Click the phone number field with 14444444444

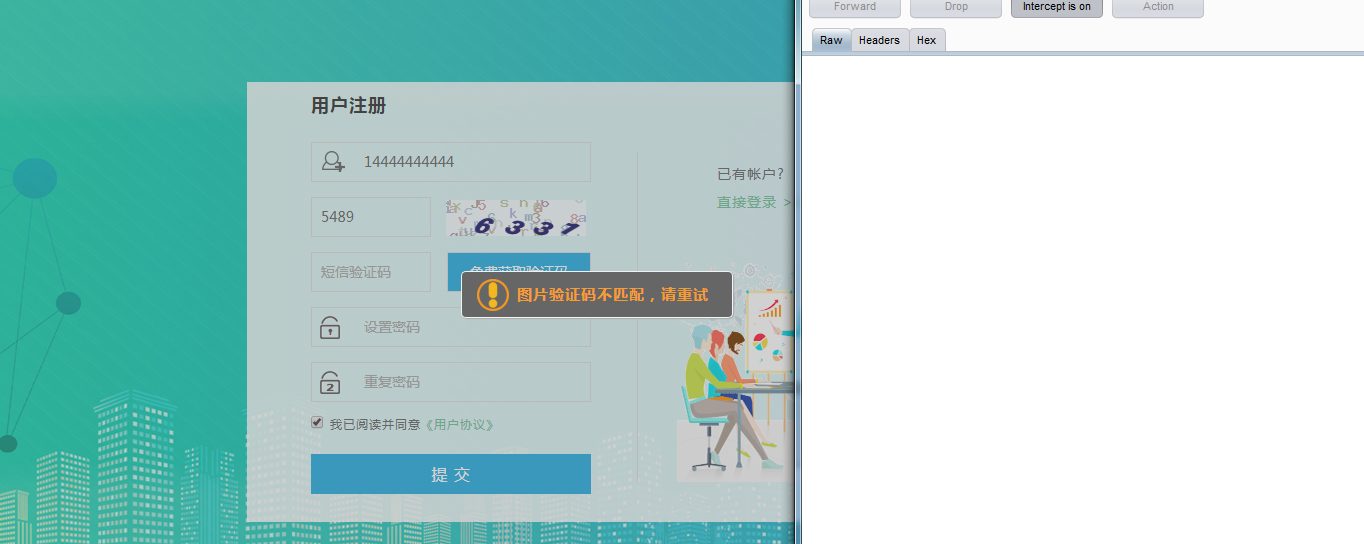pyautogui.click(x=451, y=162)
